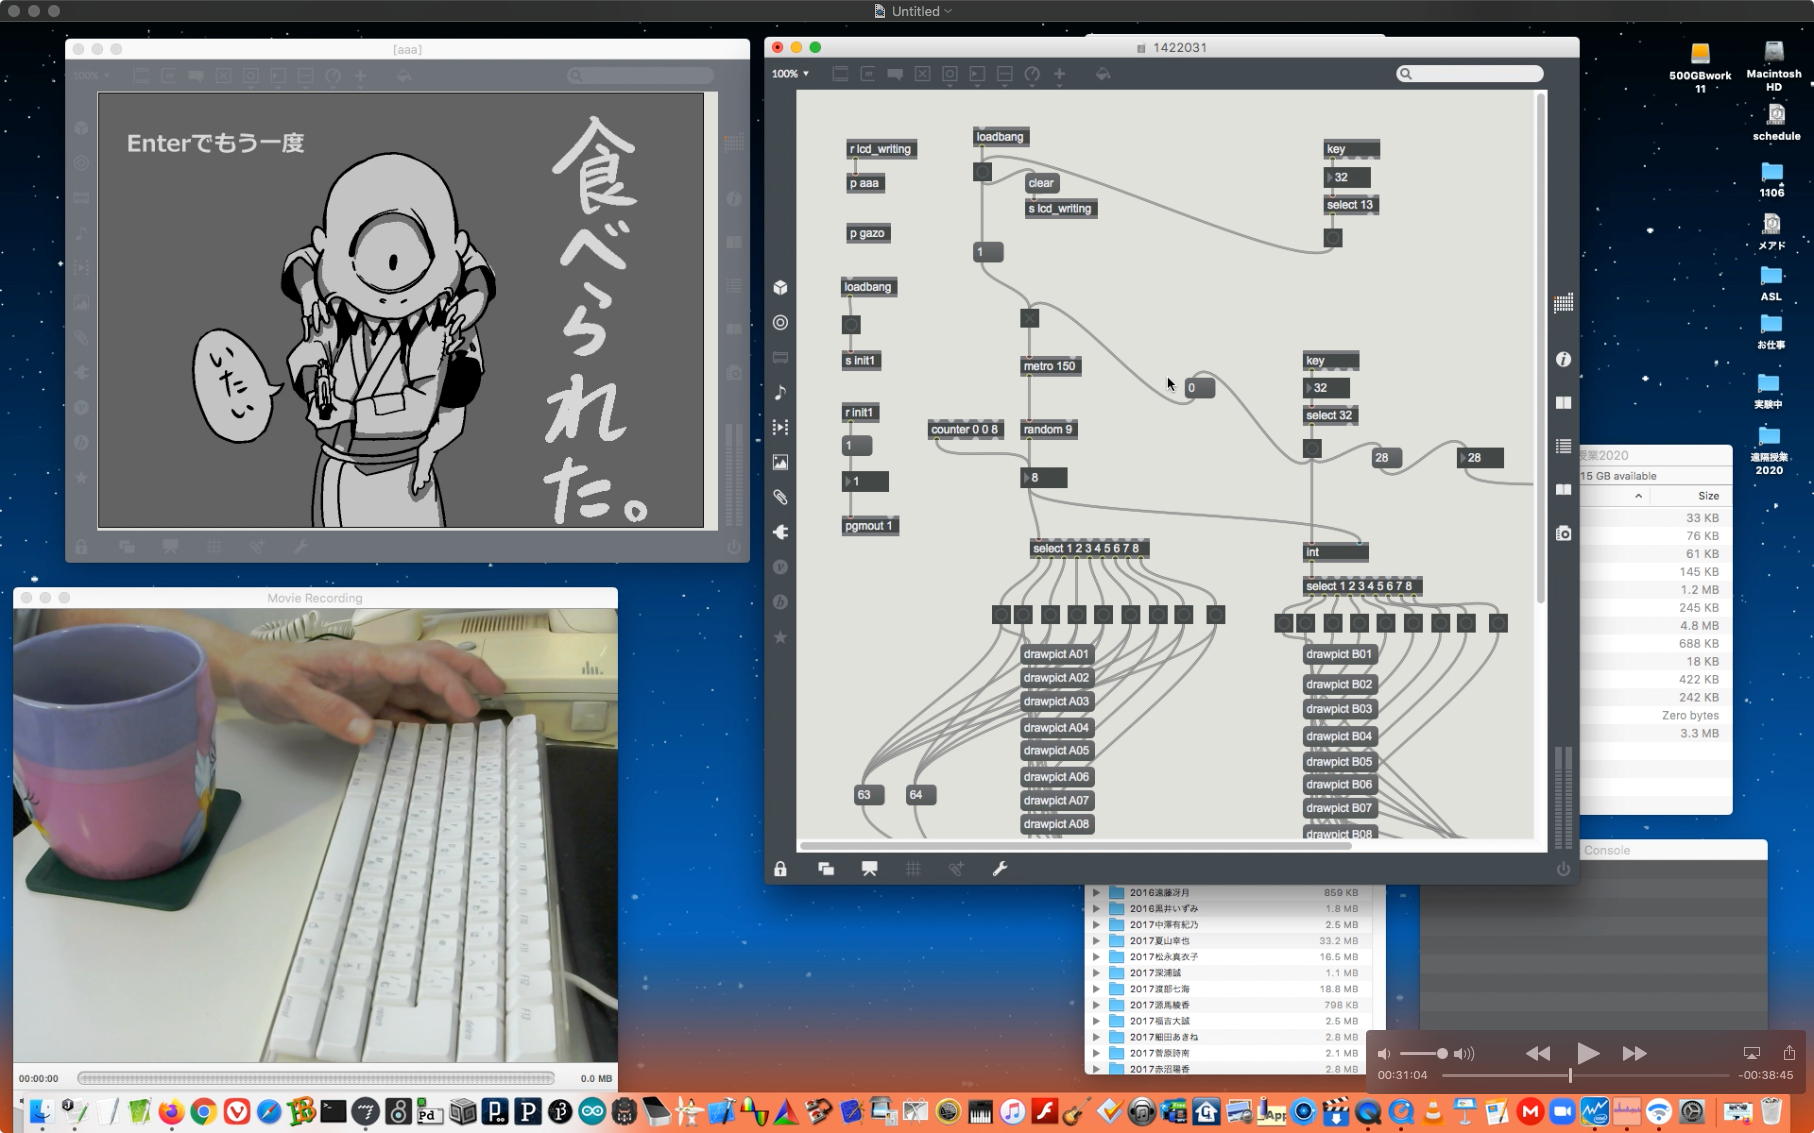1814x1133 pixels.
Task: Open the camera snapshots icon in right sidebar
Action: pos(1563,533)
